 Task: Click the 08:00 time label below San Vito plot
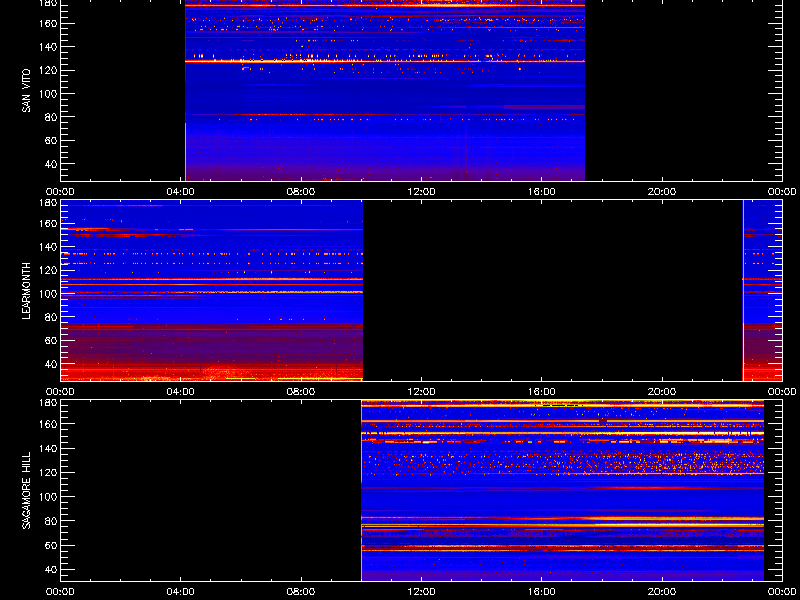point(301,192)
